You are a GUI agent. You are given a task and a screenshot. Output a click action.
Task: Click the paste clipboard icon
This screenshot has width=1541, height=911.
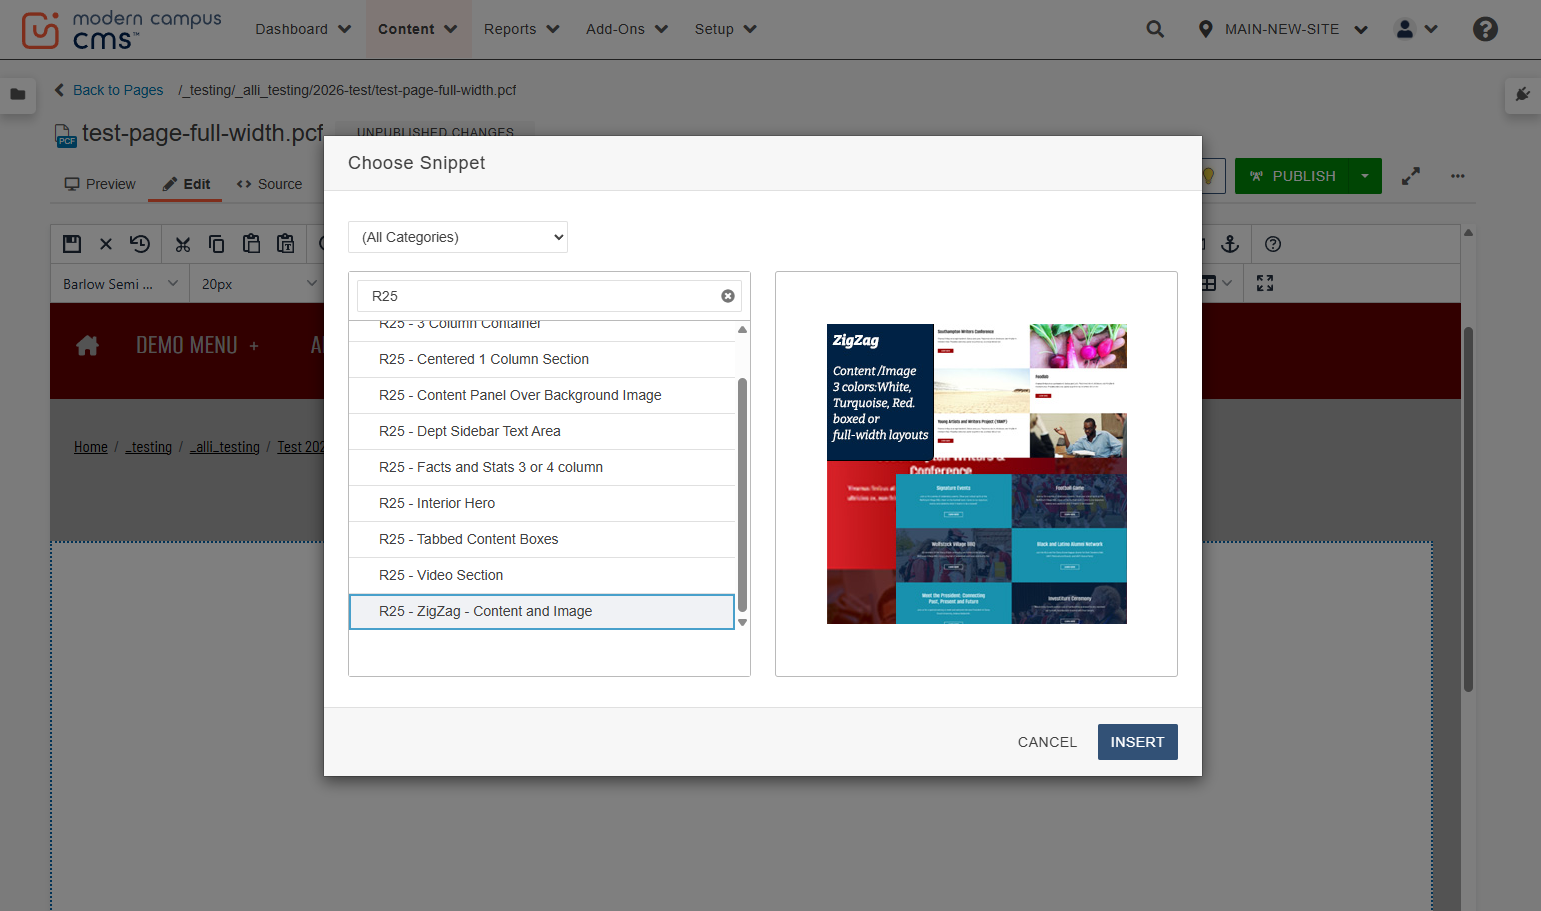[x=251, y=244]
